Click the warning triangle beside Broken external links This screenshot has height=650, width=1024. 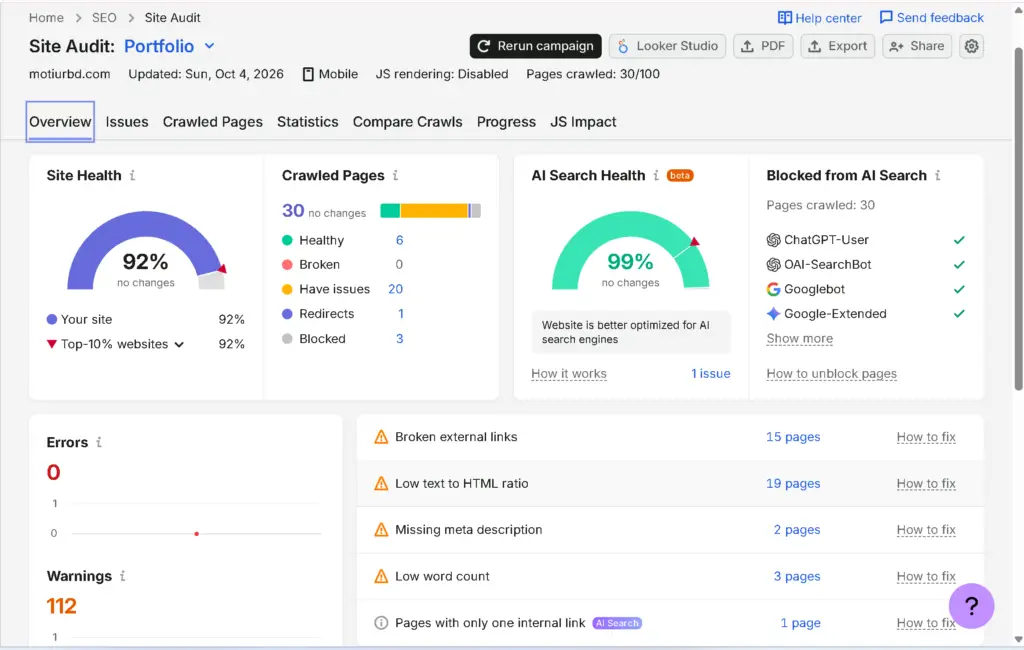tap(381, 437)
